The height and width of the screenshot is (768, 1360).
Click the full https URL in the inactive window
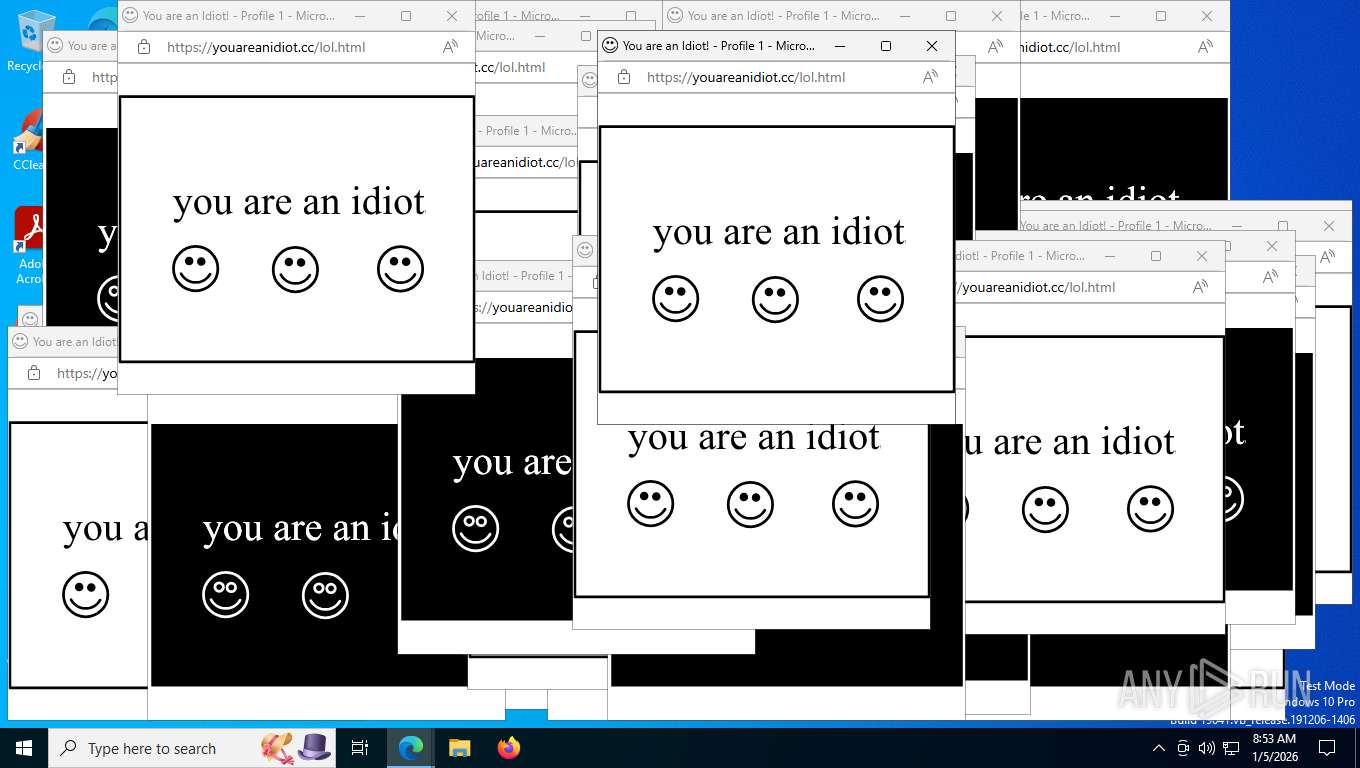coord(266,47)
